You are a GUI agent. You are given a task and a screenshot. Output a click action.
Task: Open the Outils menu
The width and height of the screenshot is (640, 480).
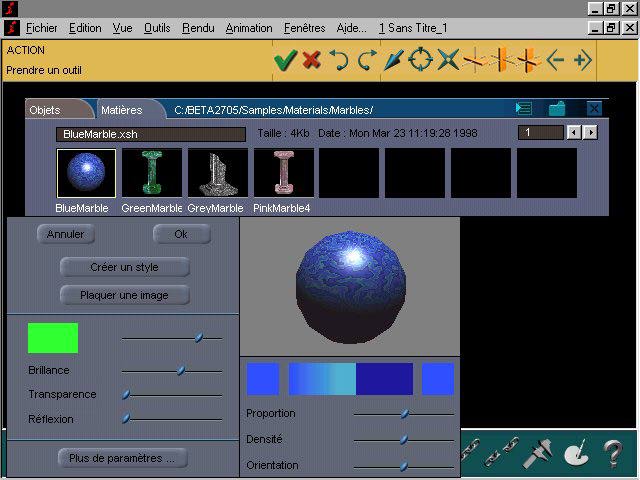[157, 28]
